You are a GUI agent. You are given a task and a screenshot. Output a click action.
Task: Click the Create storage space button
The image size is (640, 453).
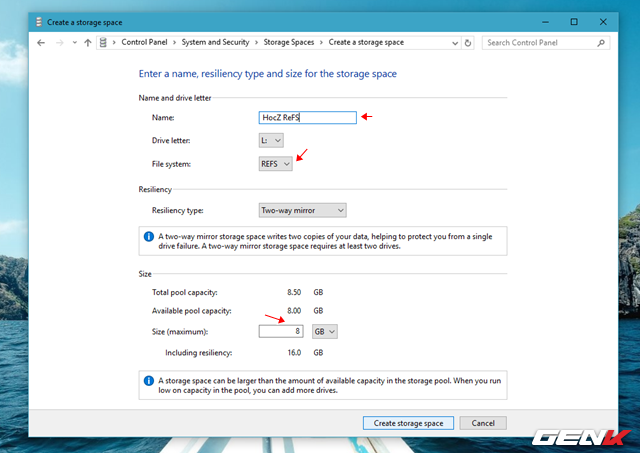pyautogui.click(x=408, y=423)
